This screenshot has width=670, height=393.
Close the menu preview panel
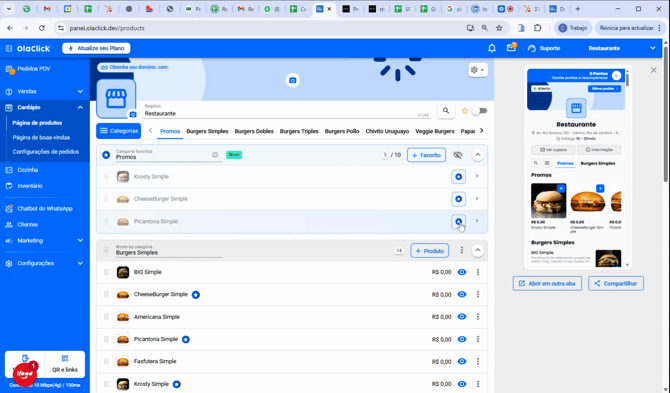point(653,70)
